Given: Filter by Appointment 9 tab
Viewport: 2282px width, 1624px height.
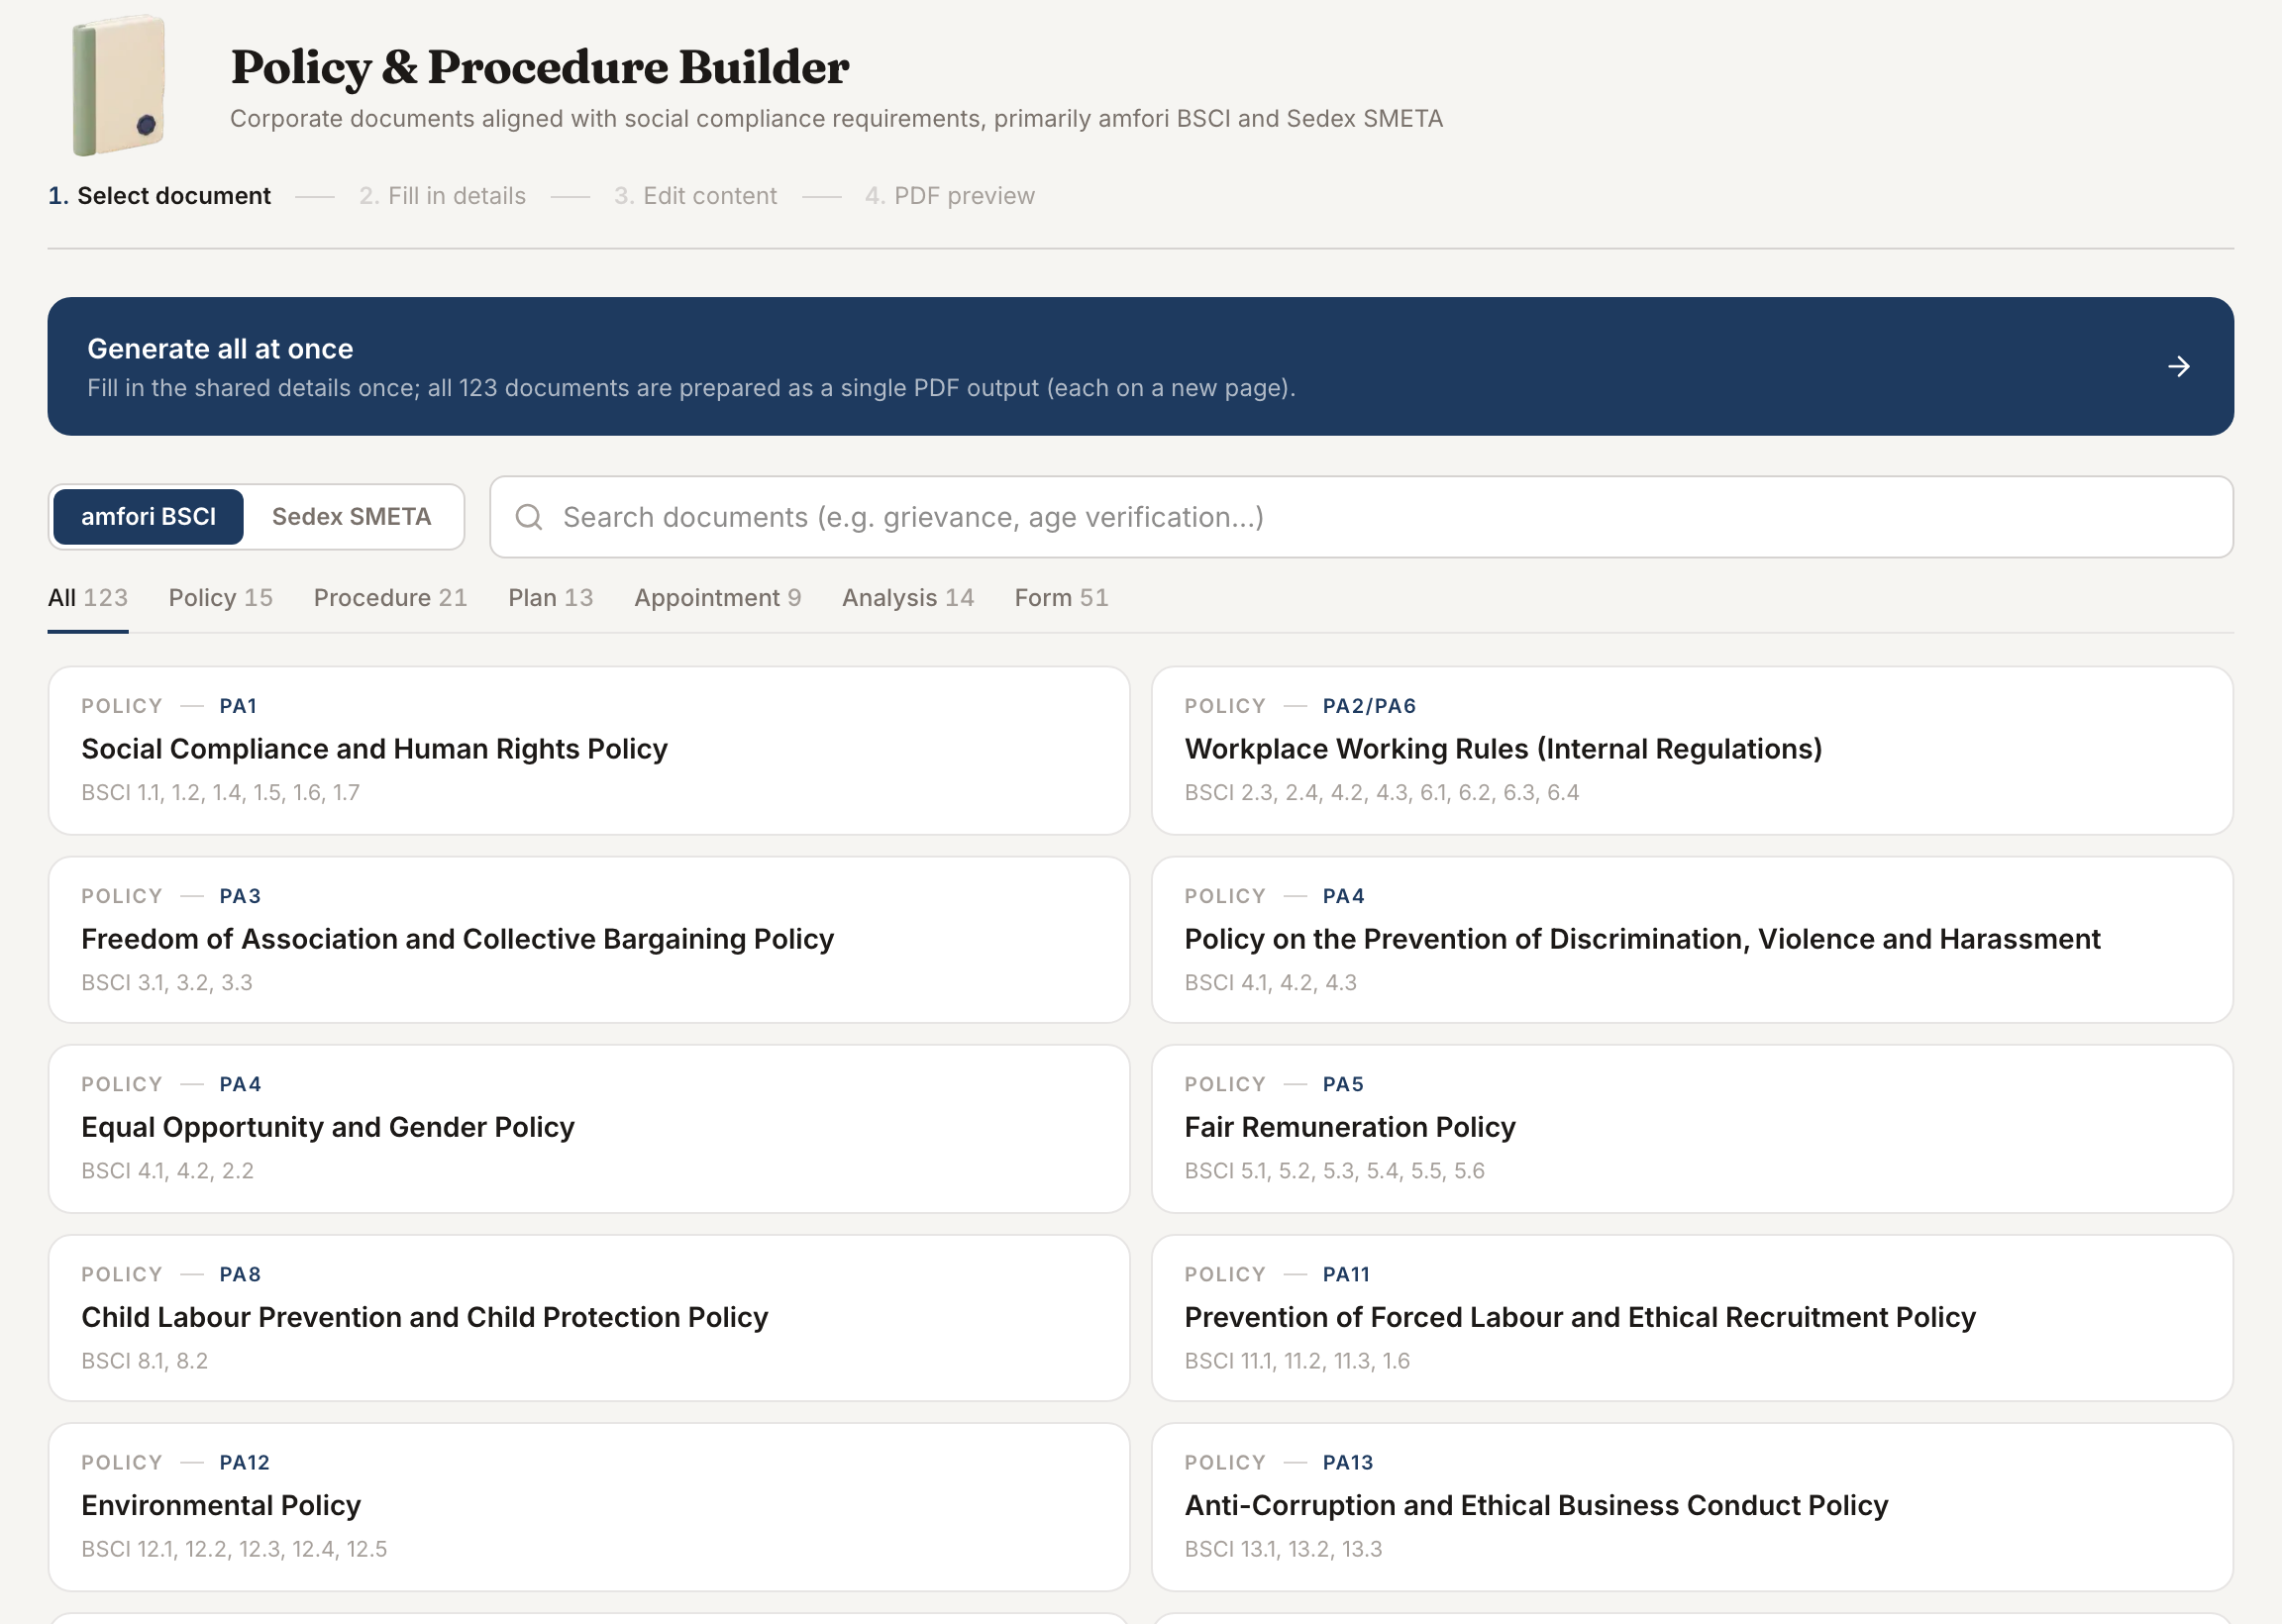Looking at the screenshot, I should 717,598.
